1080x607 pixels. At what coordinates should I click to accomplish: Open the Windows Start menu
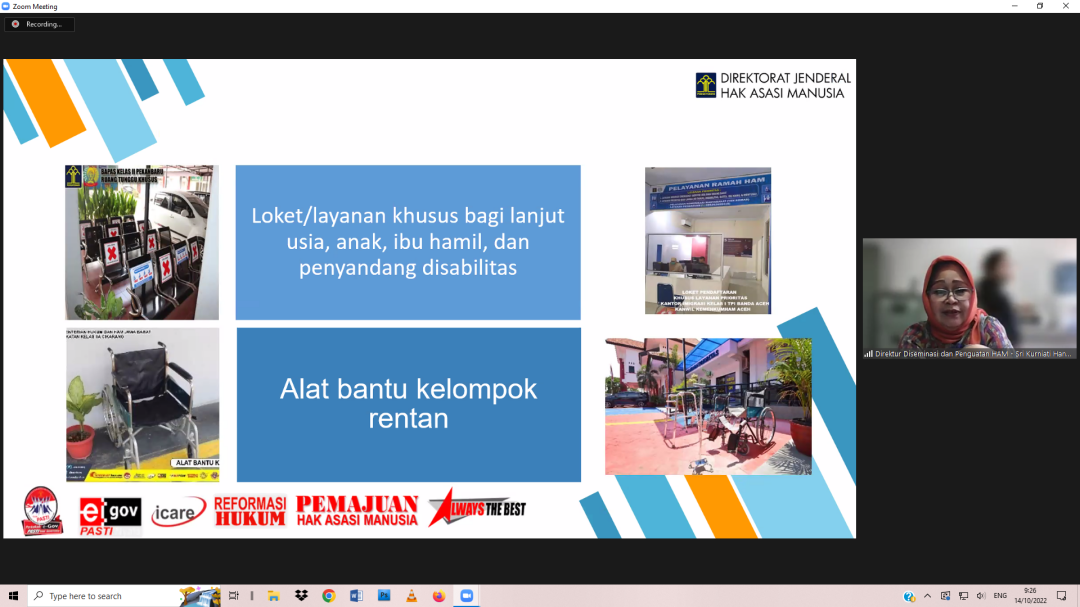(x=13, y=596)
